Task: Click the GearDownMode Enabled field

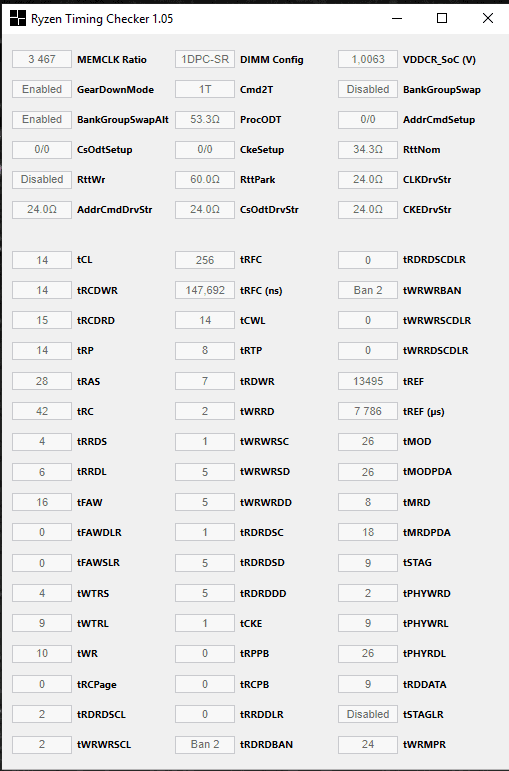Action: pos(42,89)
